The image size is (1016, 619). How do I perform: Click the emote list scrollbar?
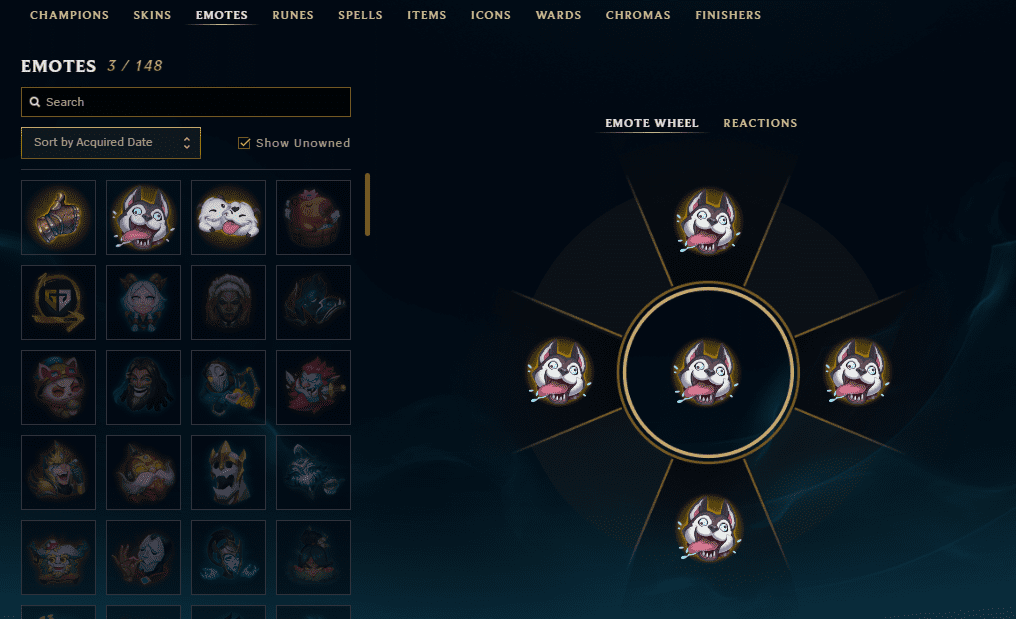coord(367,204)
